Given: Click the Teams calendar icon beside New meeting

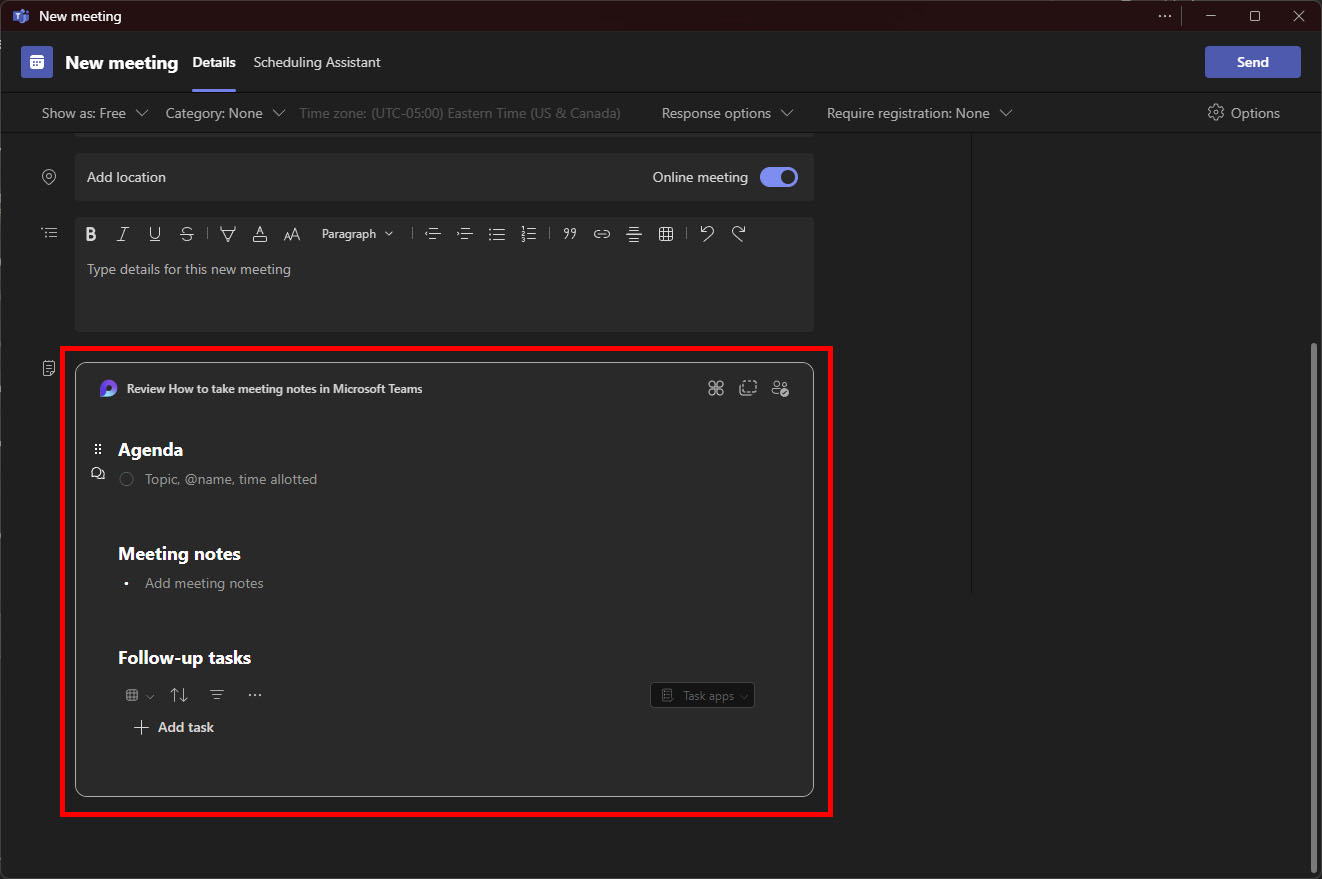Looking at the screenshot, I should click(37, 62).
